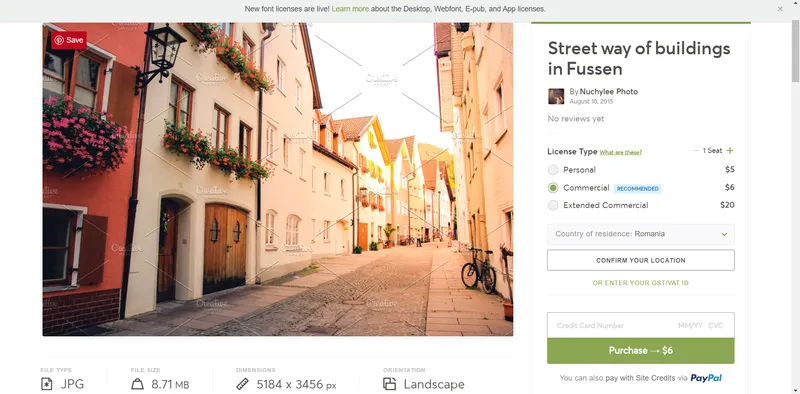The image size is (800, 394).
Task: Open the What are these? link
Action: pos(620,152)
